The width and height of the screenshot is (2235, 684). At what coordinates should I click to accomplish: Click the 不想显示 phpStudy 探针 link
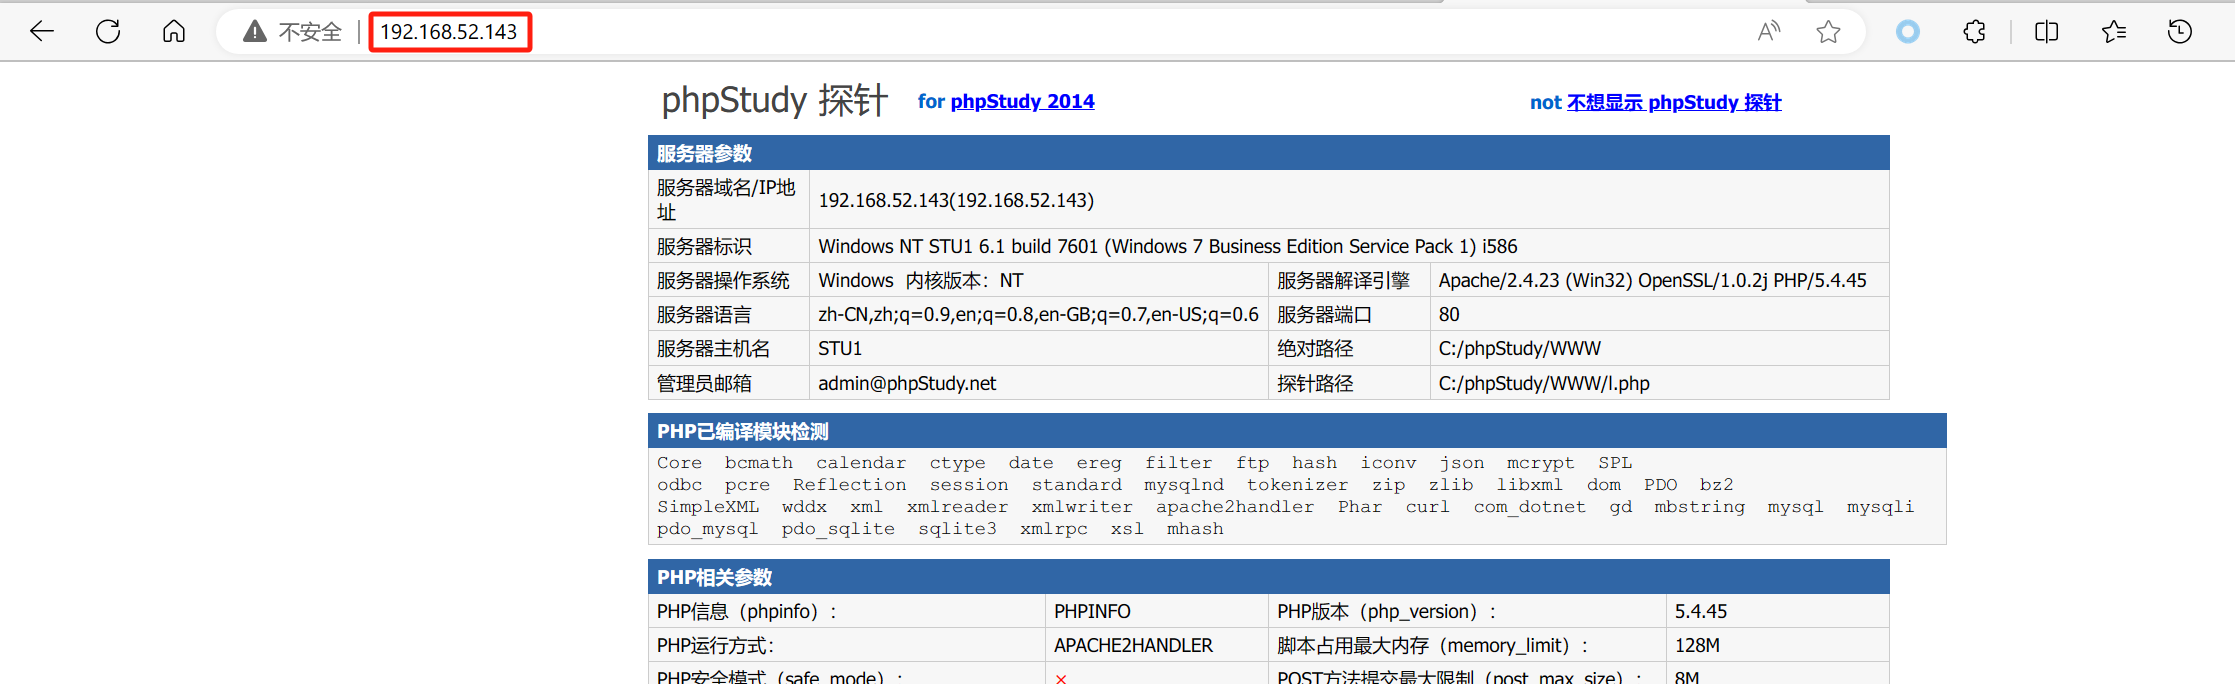point(1674,102)
